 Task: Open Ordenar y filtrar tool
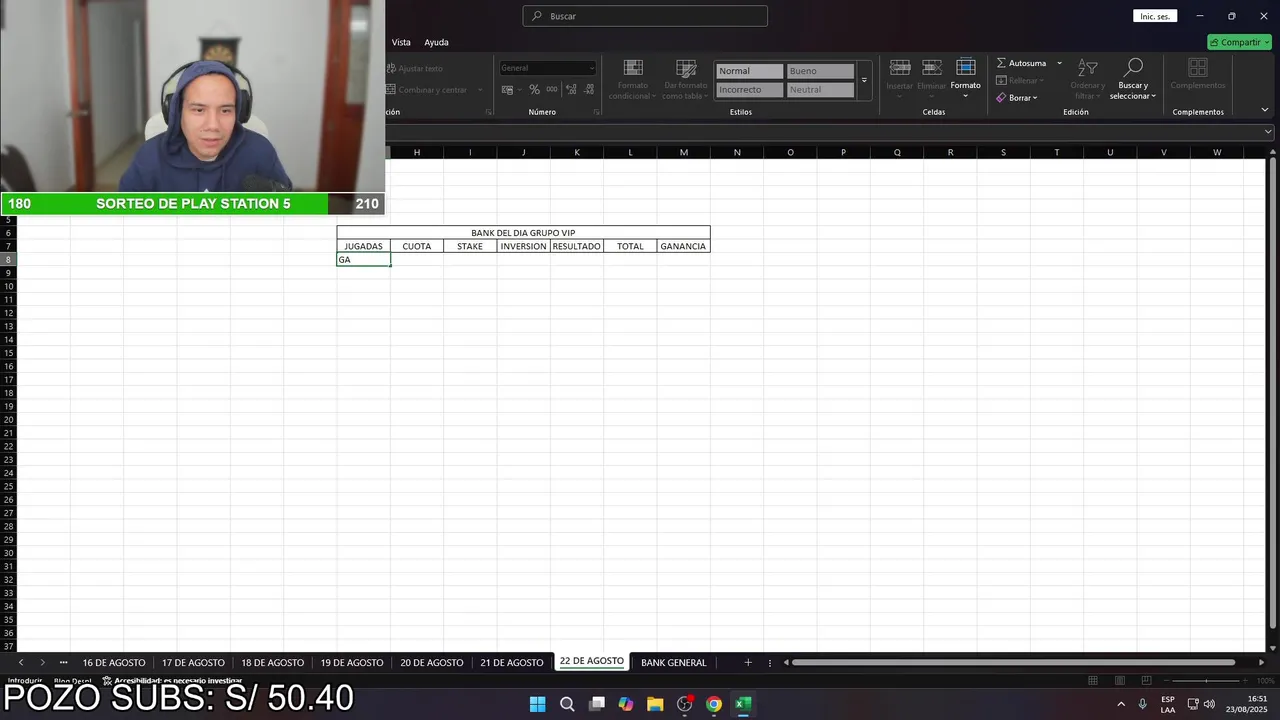click(x=1087, y=78)
